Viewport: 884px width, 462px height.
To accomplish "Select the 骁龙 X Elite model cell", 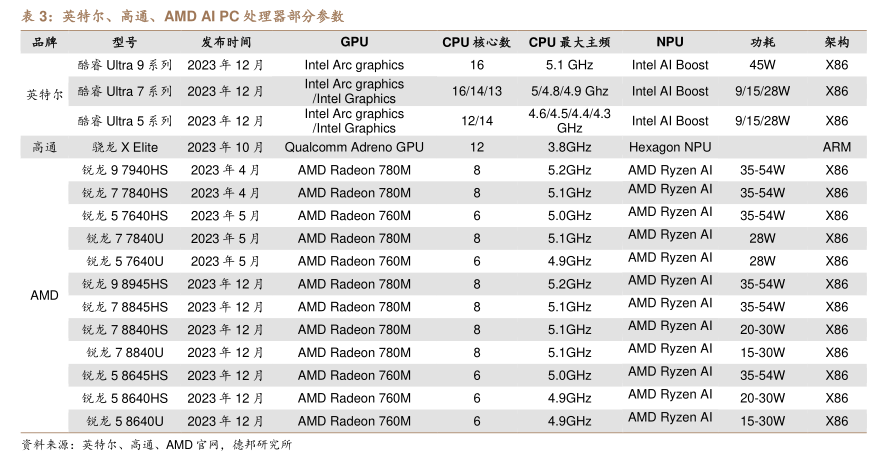I will pyautogui.click(x=125, y=147).
